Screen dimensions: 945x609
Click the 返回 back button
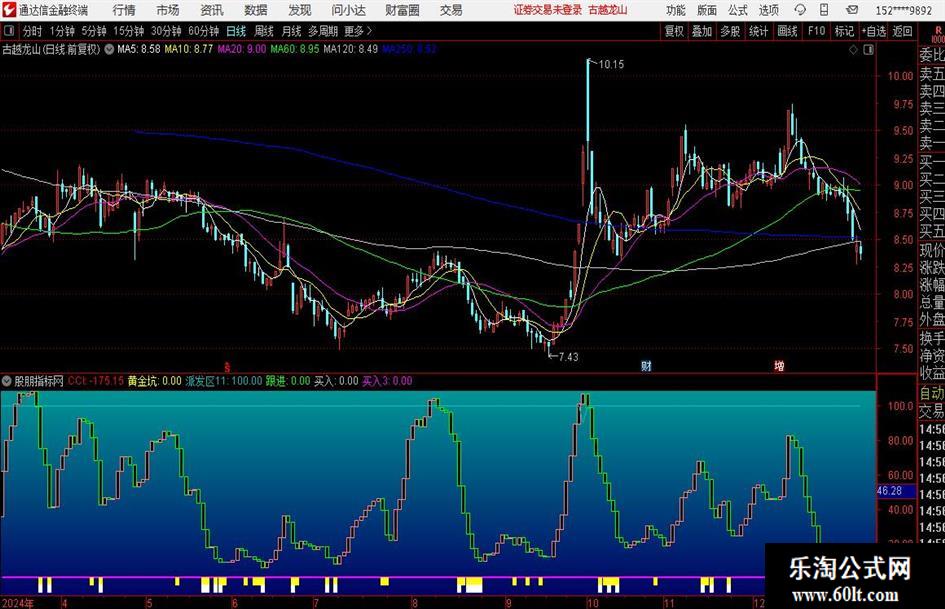click(902, 31)
